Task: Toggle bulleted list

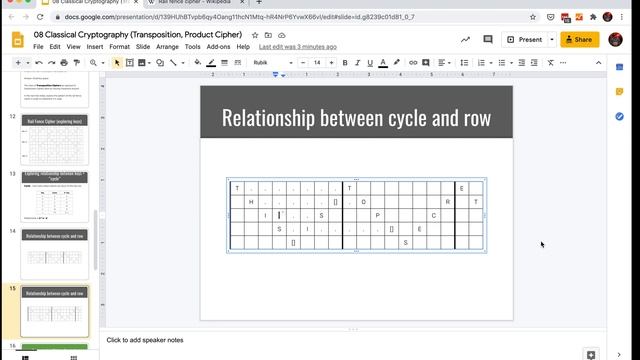Action: 502,63
